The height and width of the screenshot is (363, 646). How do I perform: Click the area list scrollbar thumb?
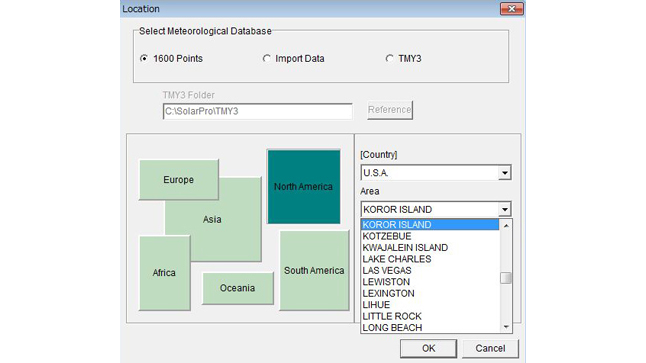point(506,278)
